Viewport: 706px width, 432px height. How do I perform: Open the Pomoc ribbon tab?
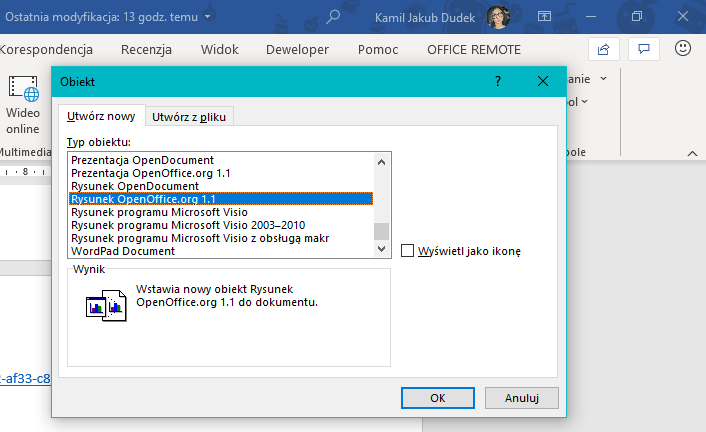(x=378, y=50)
